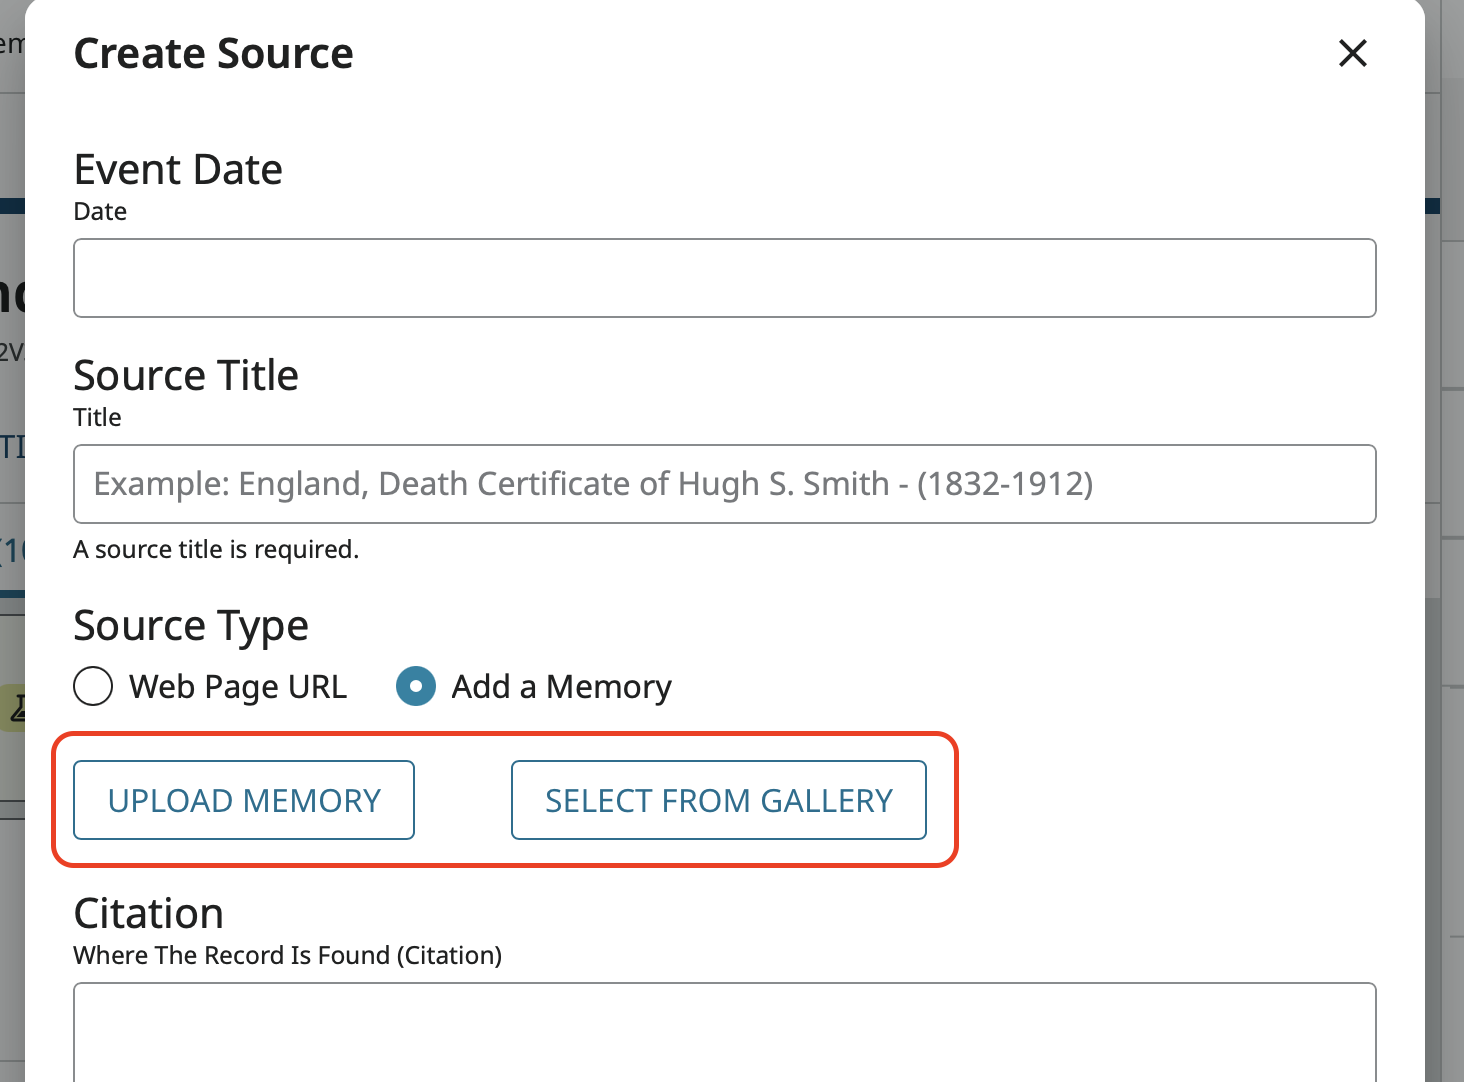Select the Web Page URL radio button
The width and height of the screenshot is (1464, 1082).
coord(93,686)
